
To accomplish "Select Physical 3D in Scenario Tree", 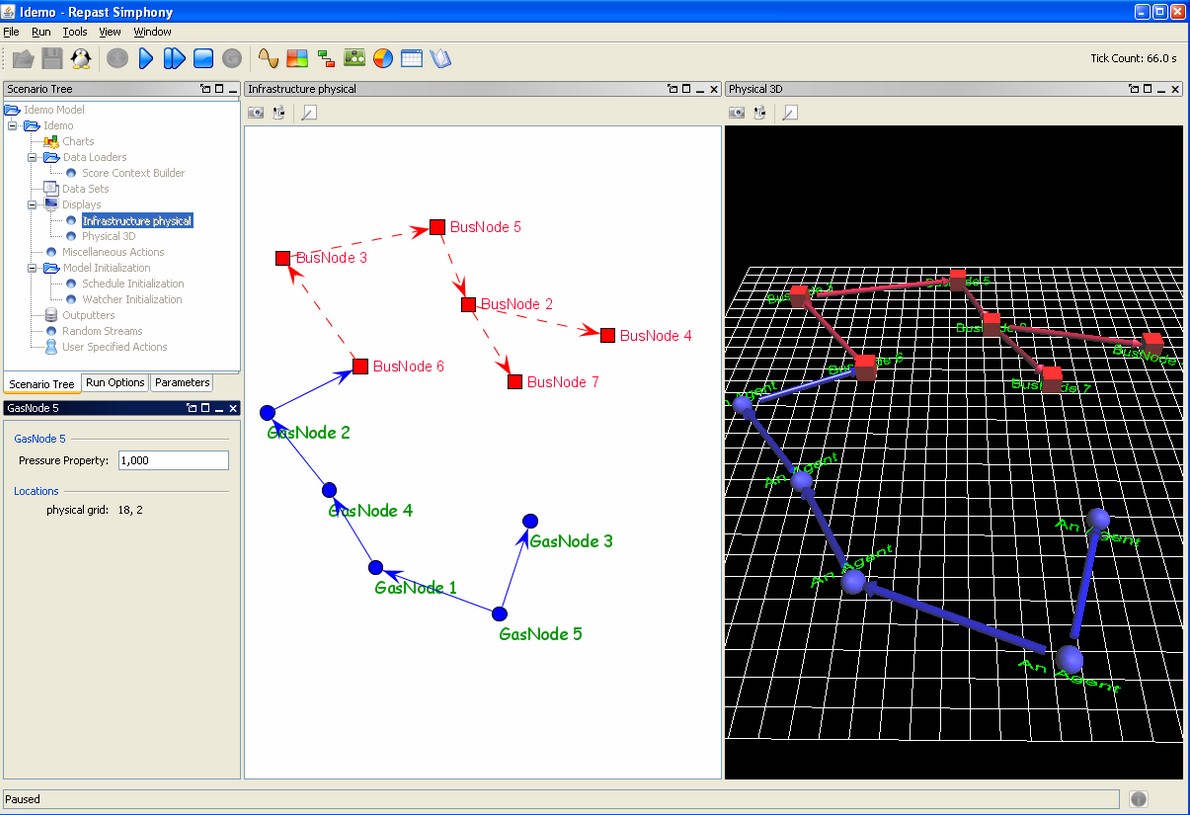I will click(x=108, y=237).
